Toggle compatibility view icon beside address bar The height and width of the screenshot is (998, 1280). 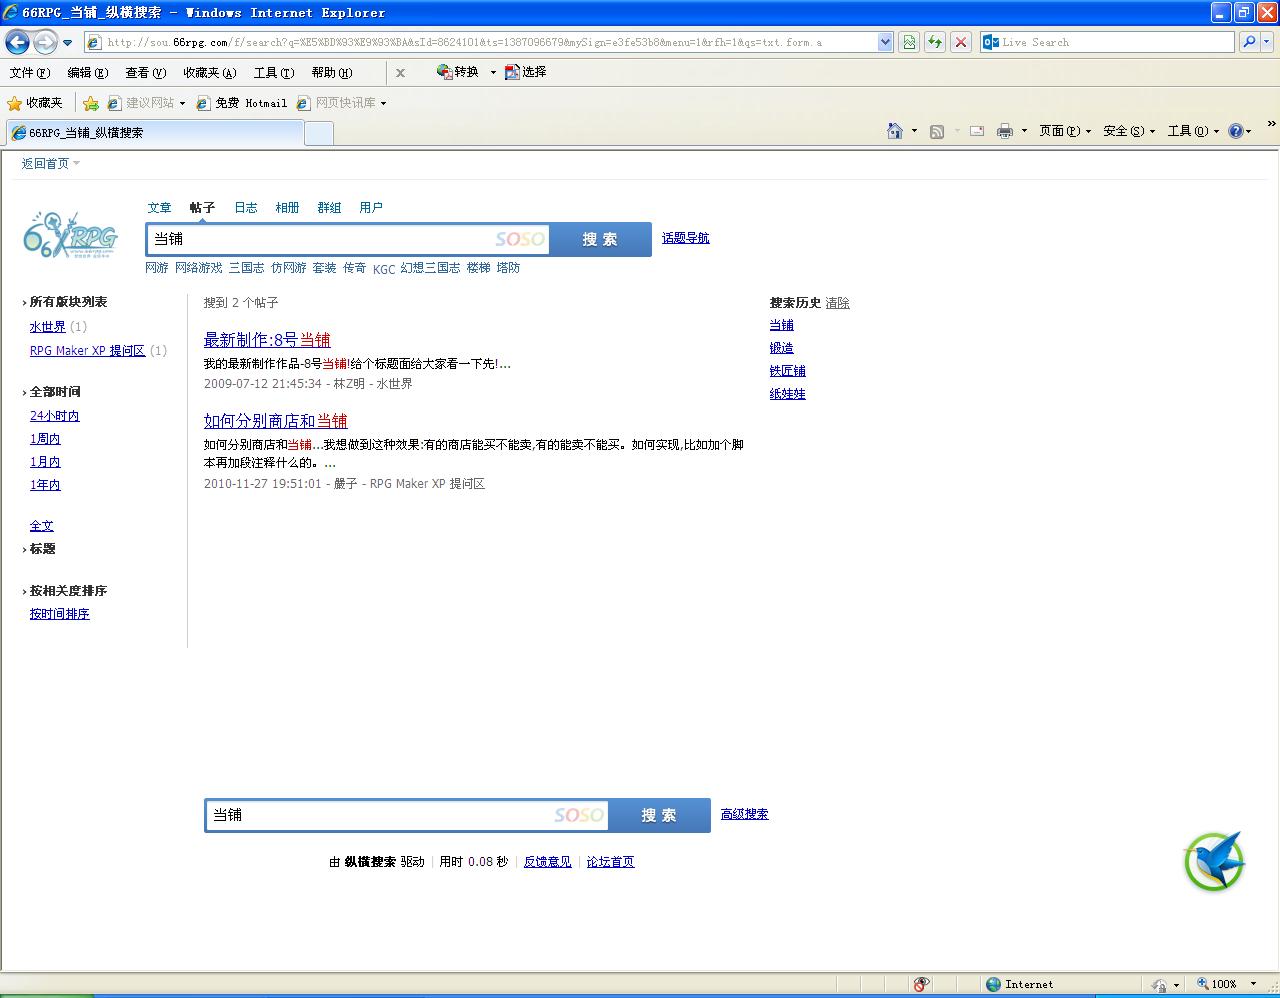tap(909, 42)
